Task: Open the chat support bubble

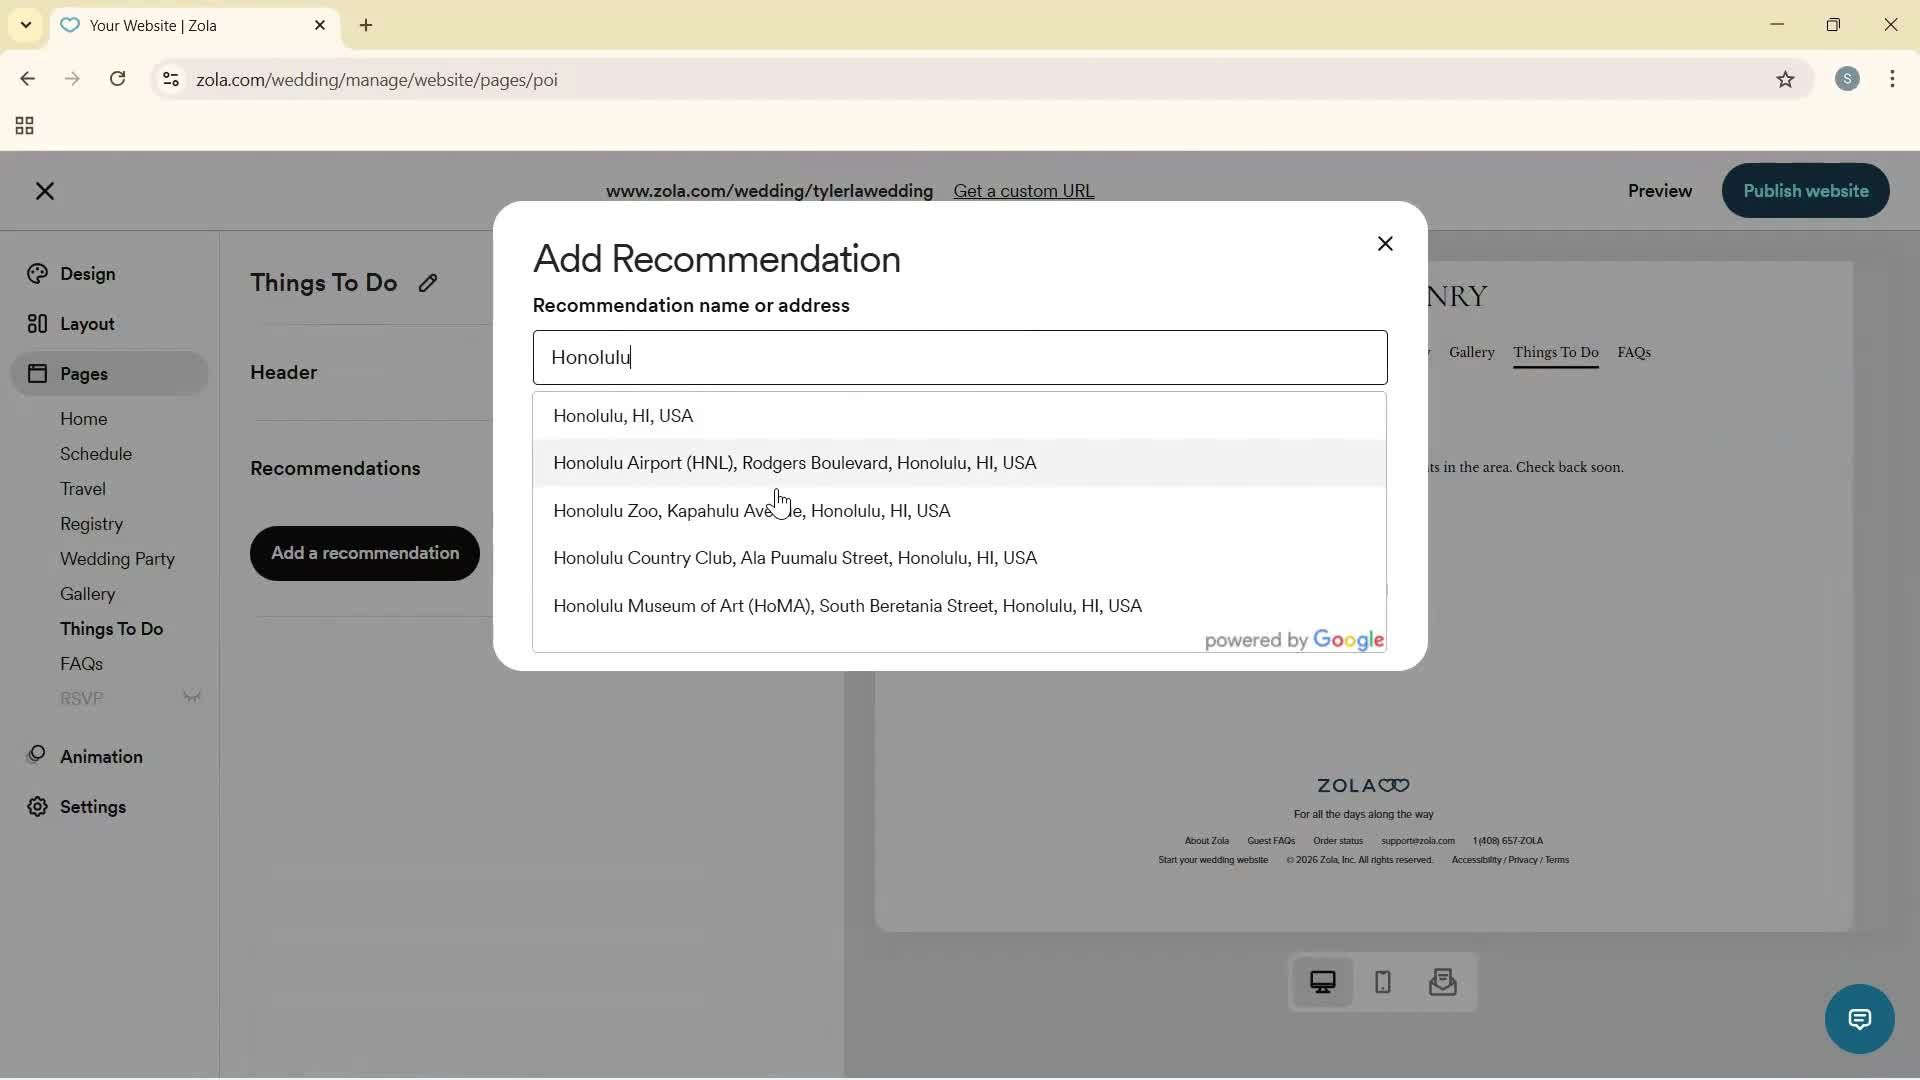Action: pos(1858,1018)
